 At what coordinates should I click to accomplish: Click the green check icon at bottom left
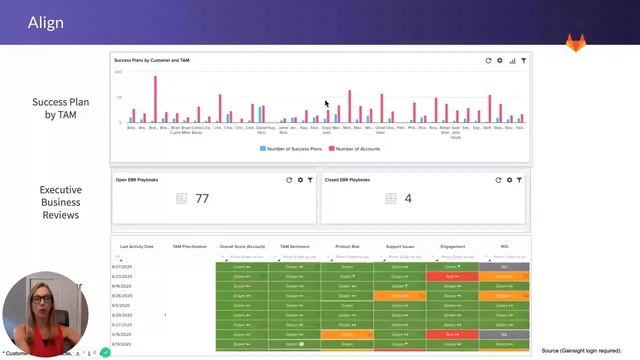[x=105, y=352]
